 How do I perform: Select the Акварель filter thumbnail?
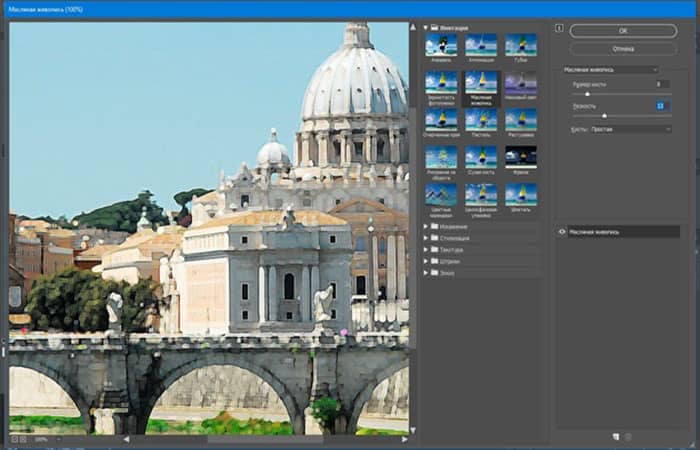tap(441, 45)
